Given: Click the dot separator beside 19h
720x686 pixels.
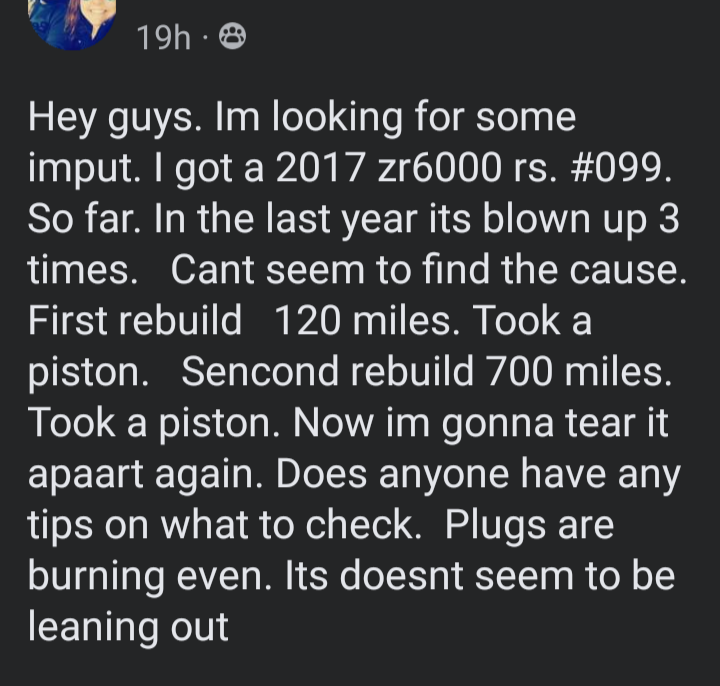Looking at the screenshot, I should click(x=205, y=38).
